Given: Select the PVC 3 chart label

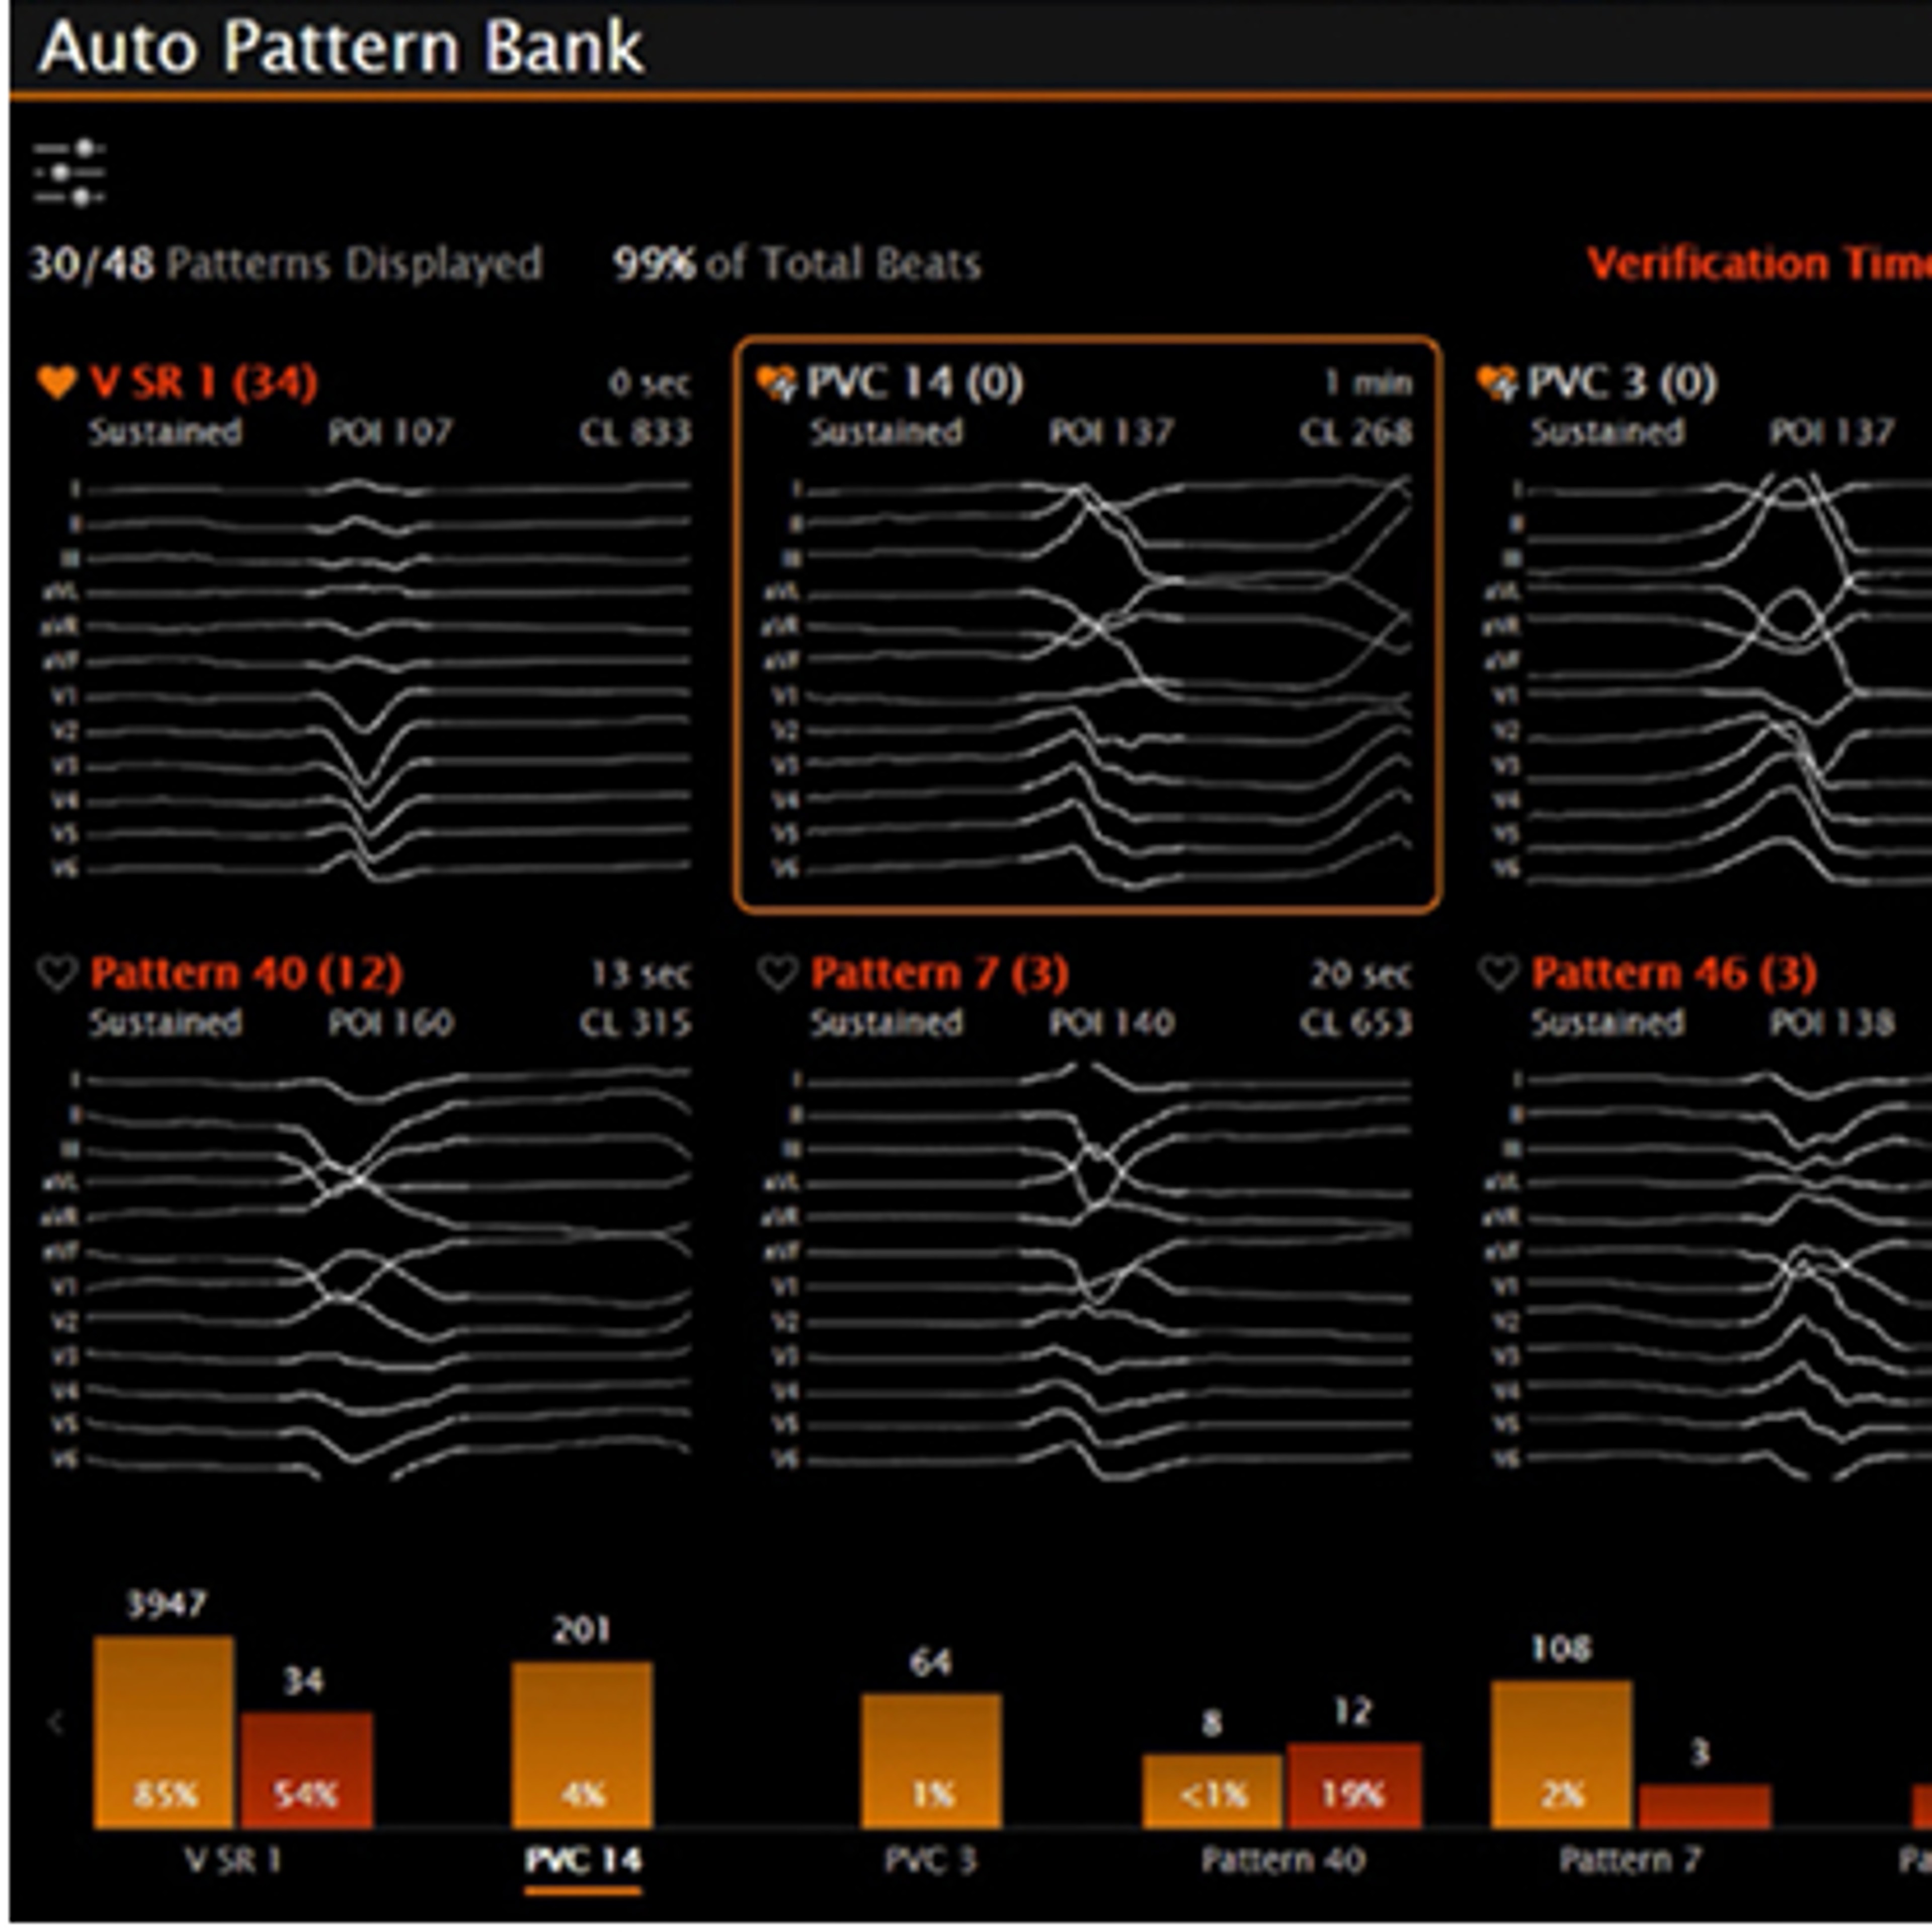Looking at the screenshot, I should click(x=931, y=1860).
